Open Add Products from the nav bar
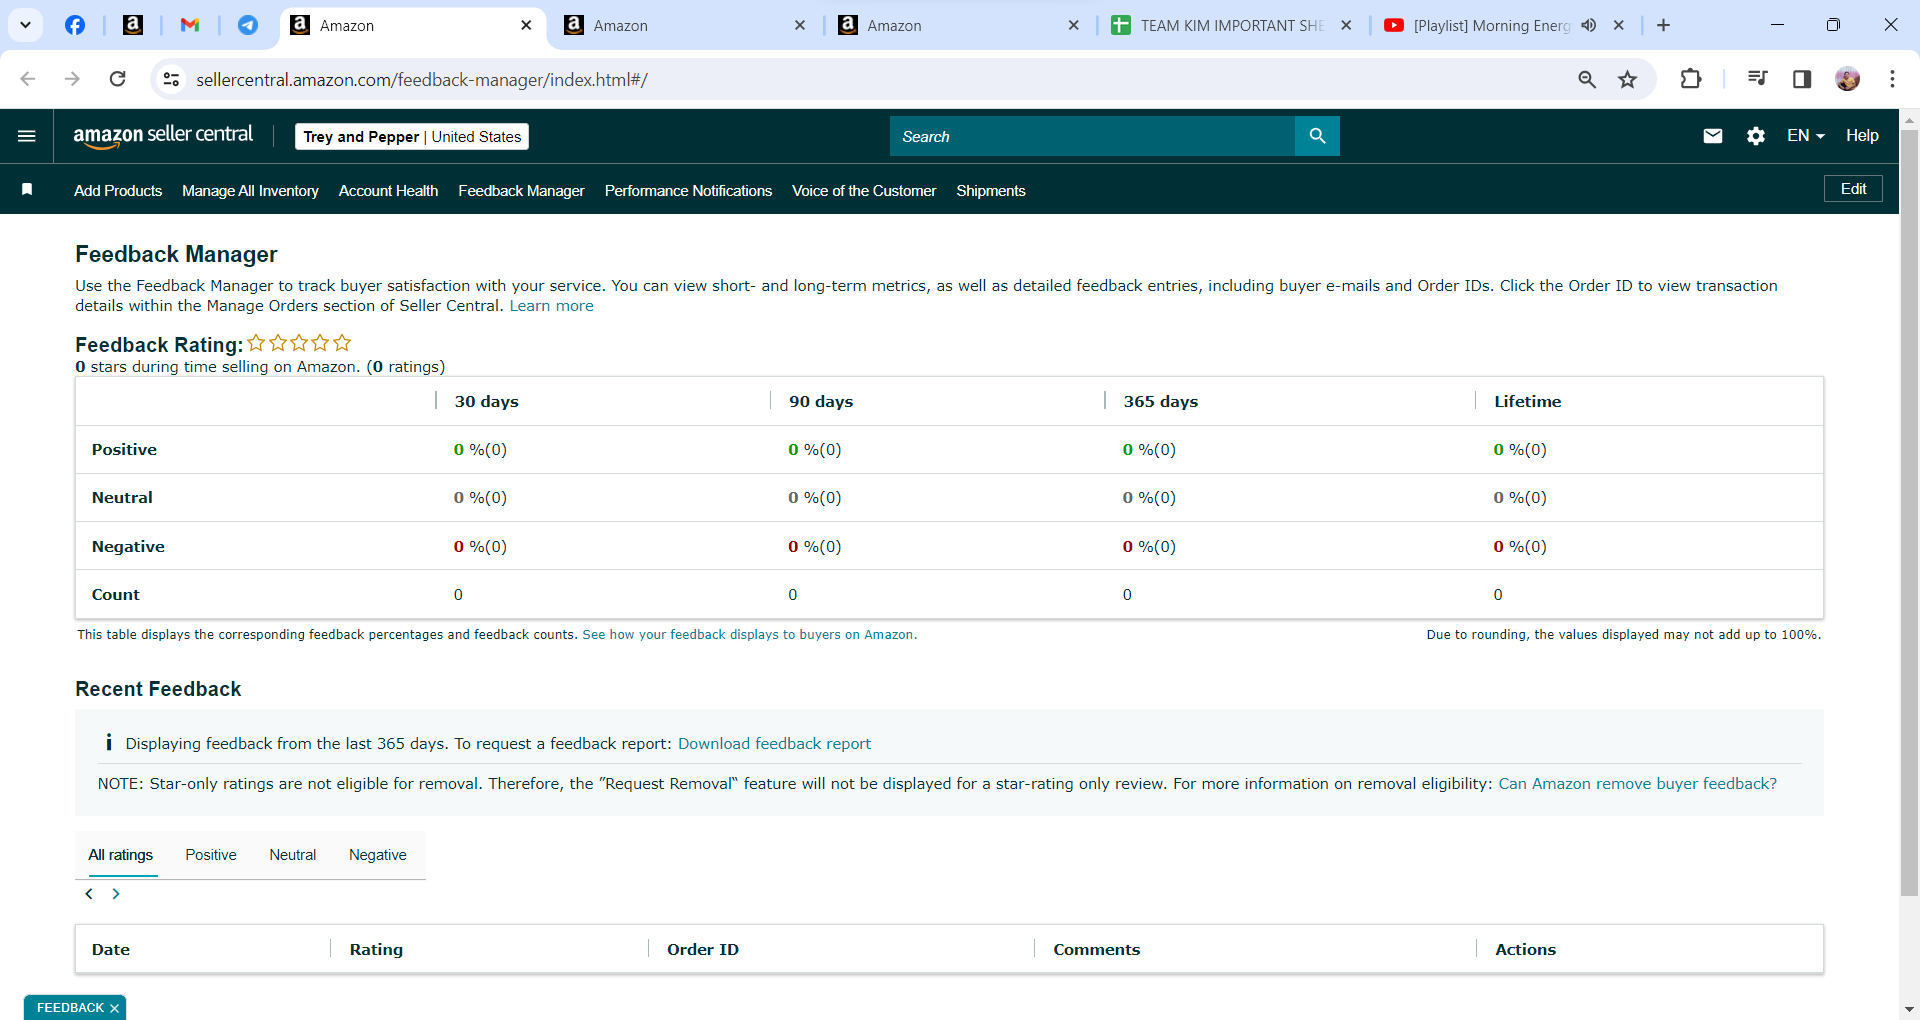The image size is (1920, 1020). (118, 191)
